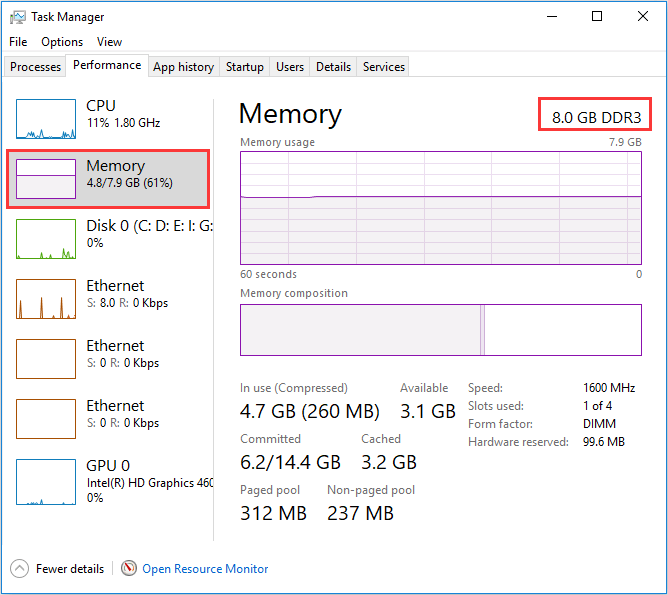Image resolution: width=668 pixels, height=595 pixels.
Task: Go to the Startup tab
Action: click(x=245, y=67)
